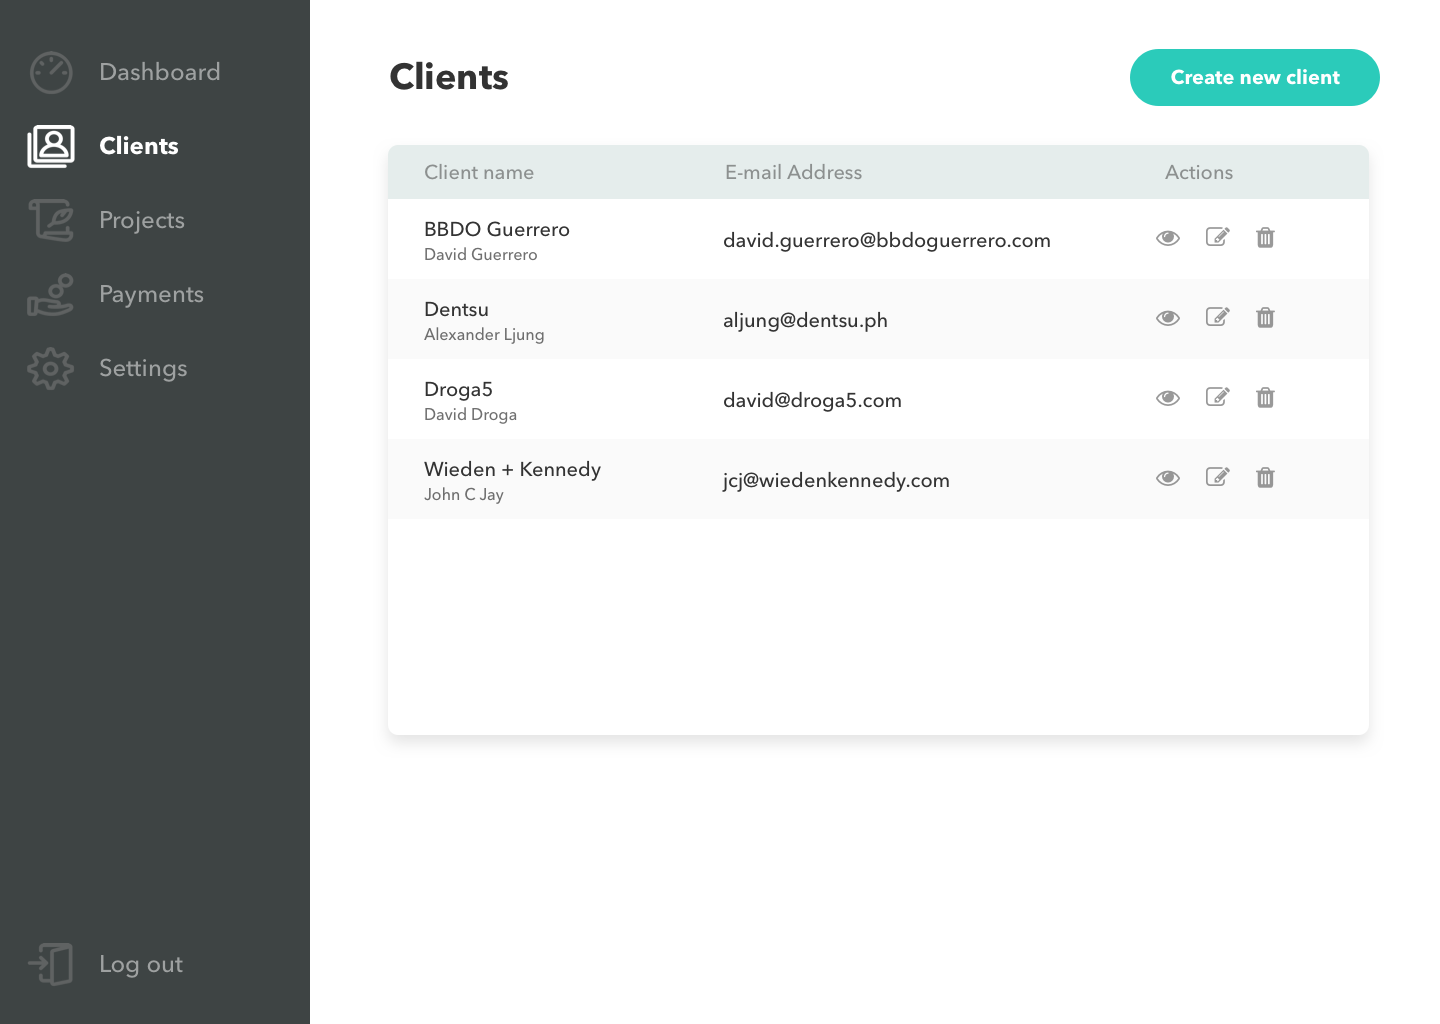Click the Projects scroll icon

[x=51, y=220]
